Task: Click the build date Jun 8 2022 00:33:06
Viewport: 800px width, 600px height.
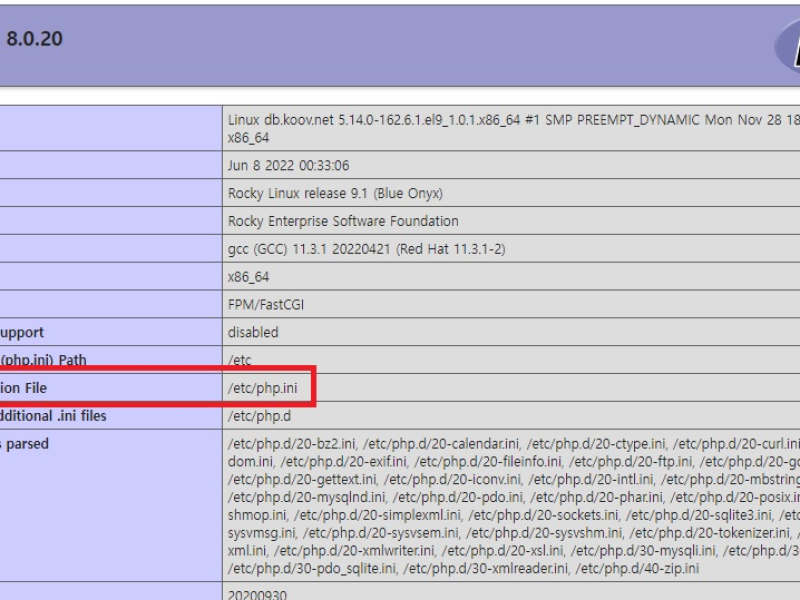Action: 288,165
